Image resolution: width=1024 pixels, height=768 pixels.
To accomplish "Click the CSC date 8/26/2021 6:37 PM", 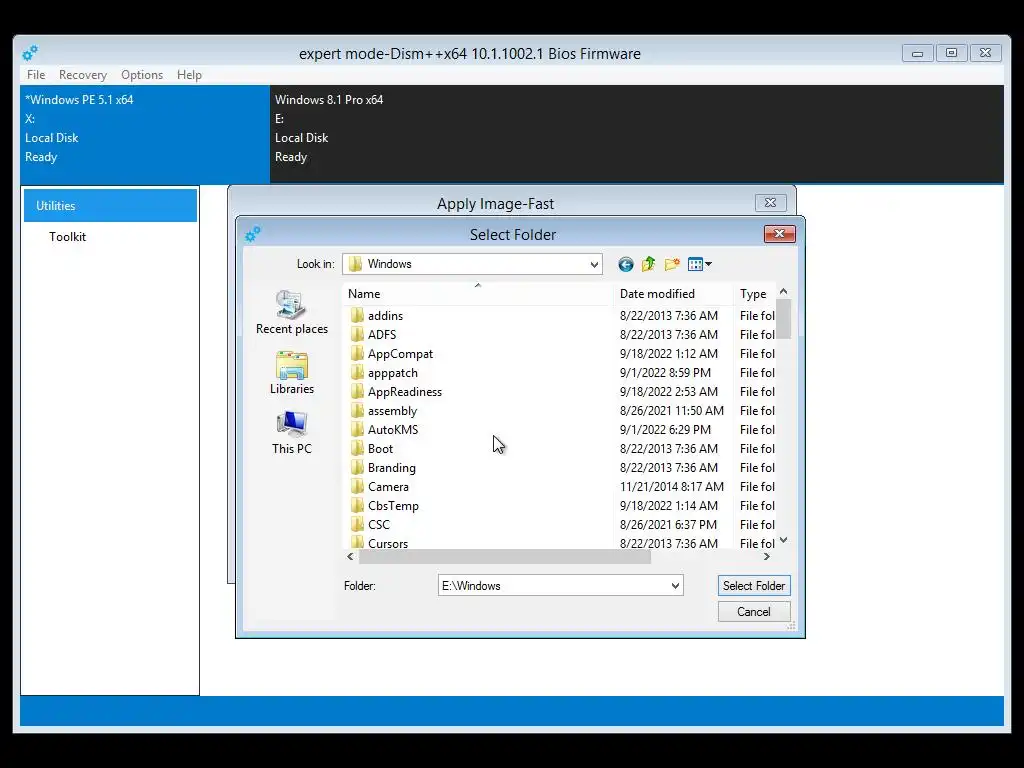I will pos(668,524).
